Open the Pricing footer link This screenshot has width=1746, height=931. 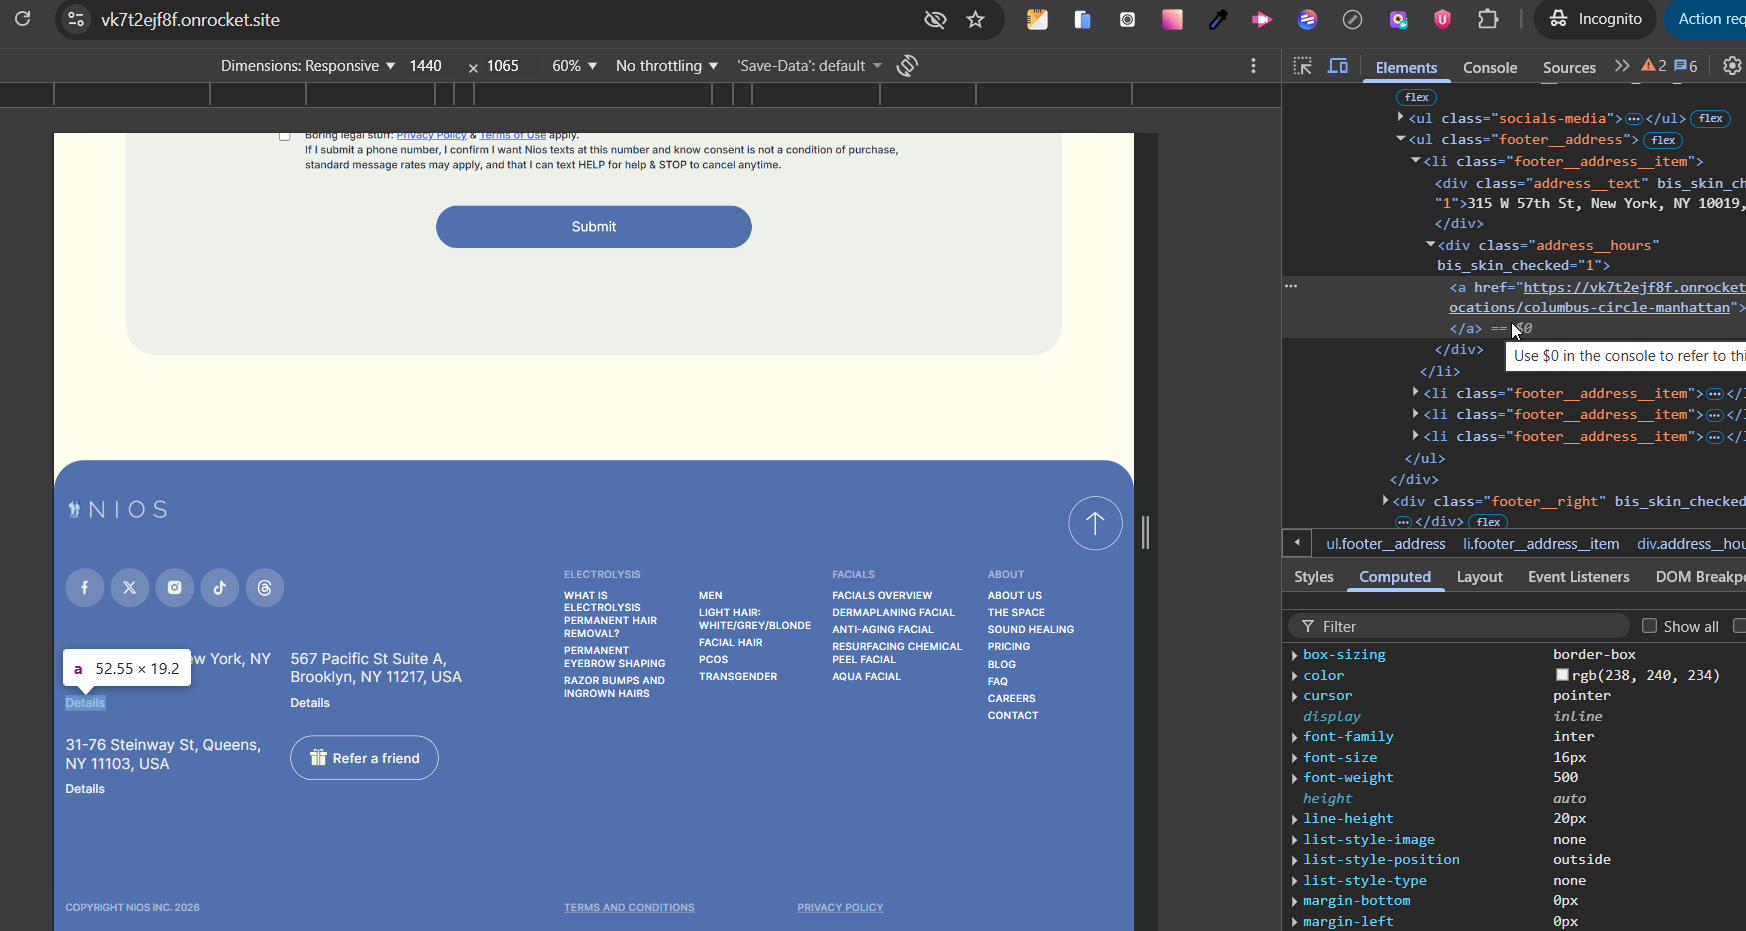(x=1009, y=647)
